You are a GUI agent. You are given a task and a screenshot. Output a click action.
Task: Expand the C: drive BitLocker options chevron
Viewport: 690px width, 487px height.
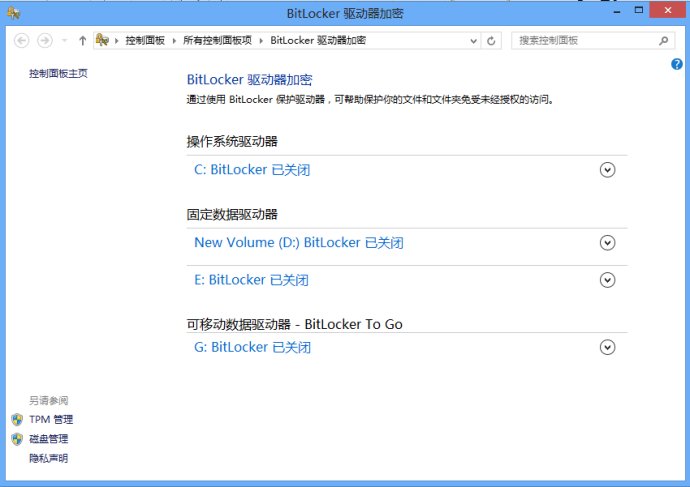point(607,170)
